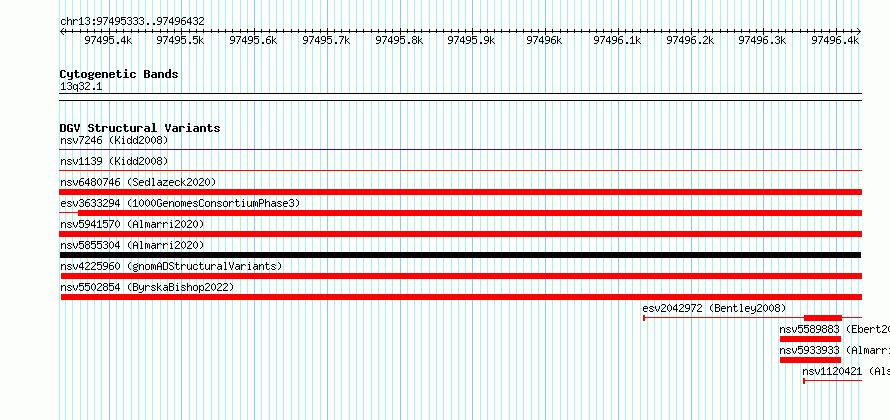Viewport: 890px width, 420px height.
Task: Select the 13q32.1 band label
Action: pyautogui.click(x=81, y=87)
